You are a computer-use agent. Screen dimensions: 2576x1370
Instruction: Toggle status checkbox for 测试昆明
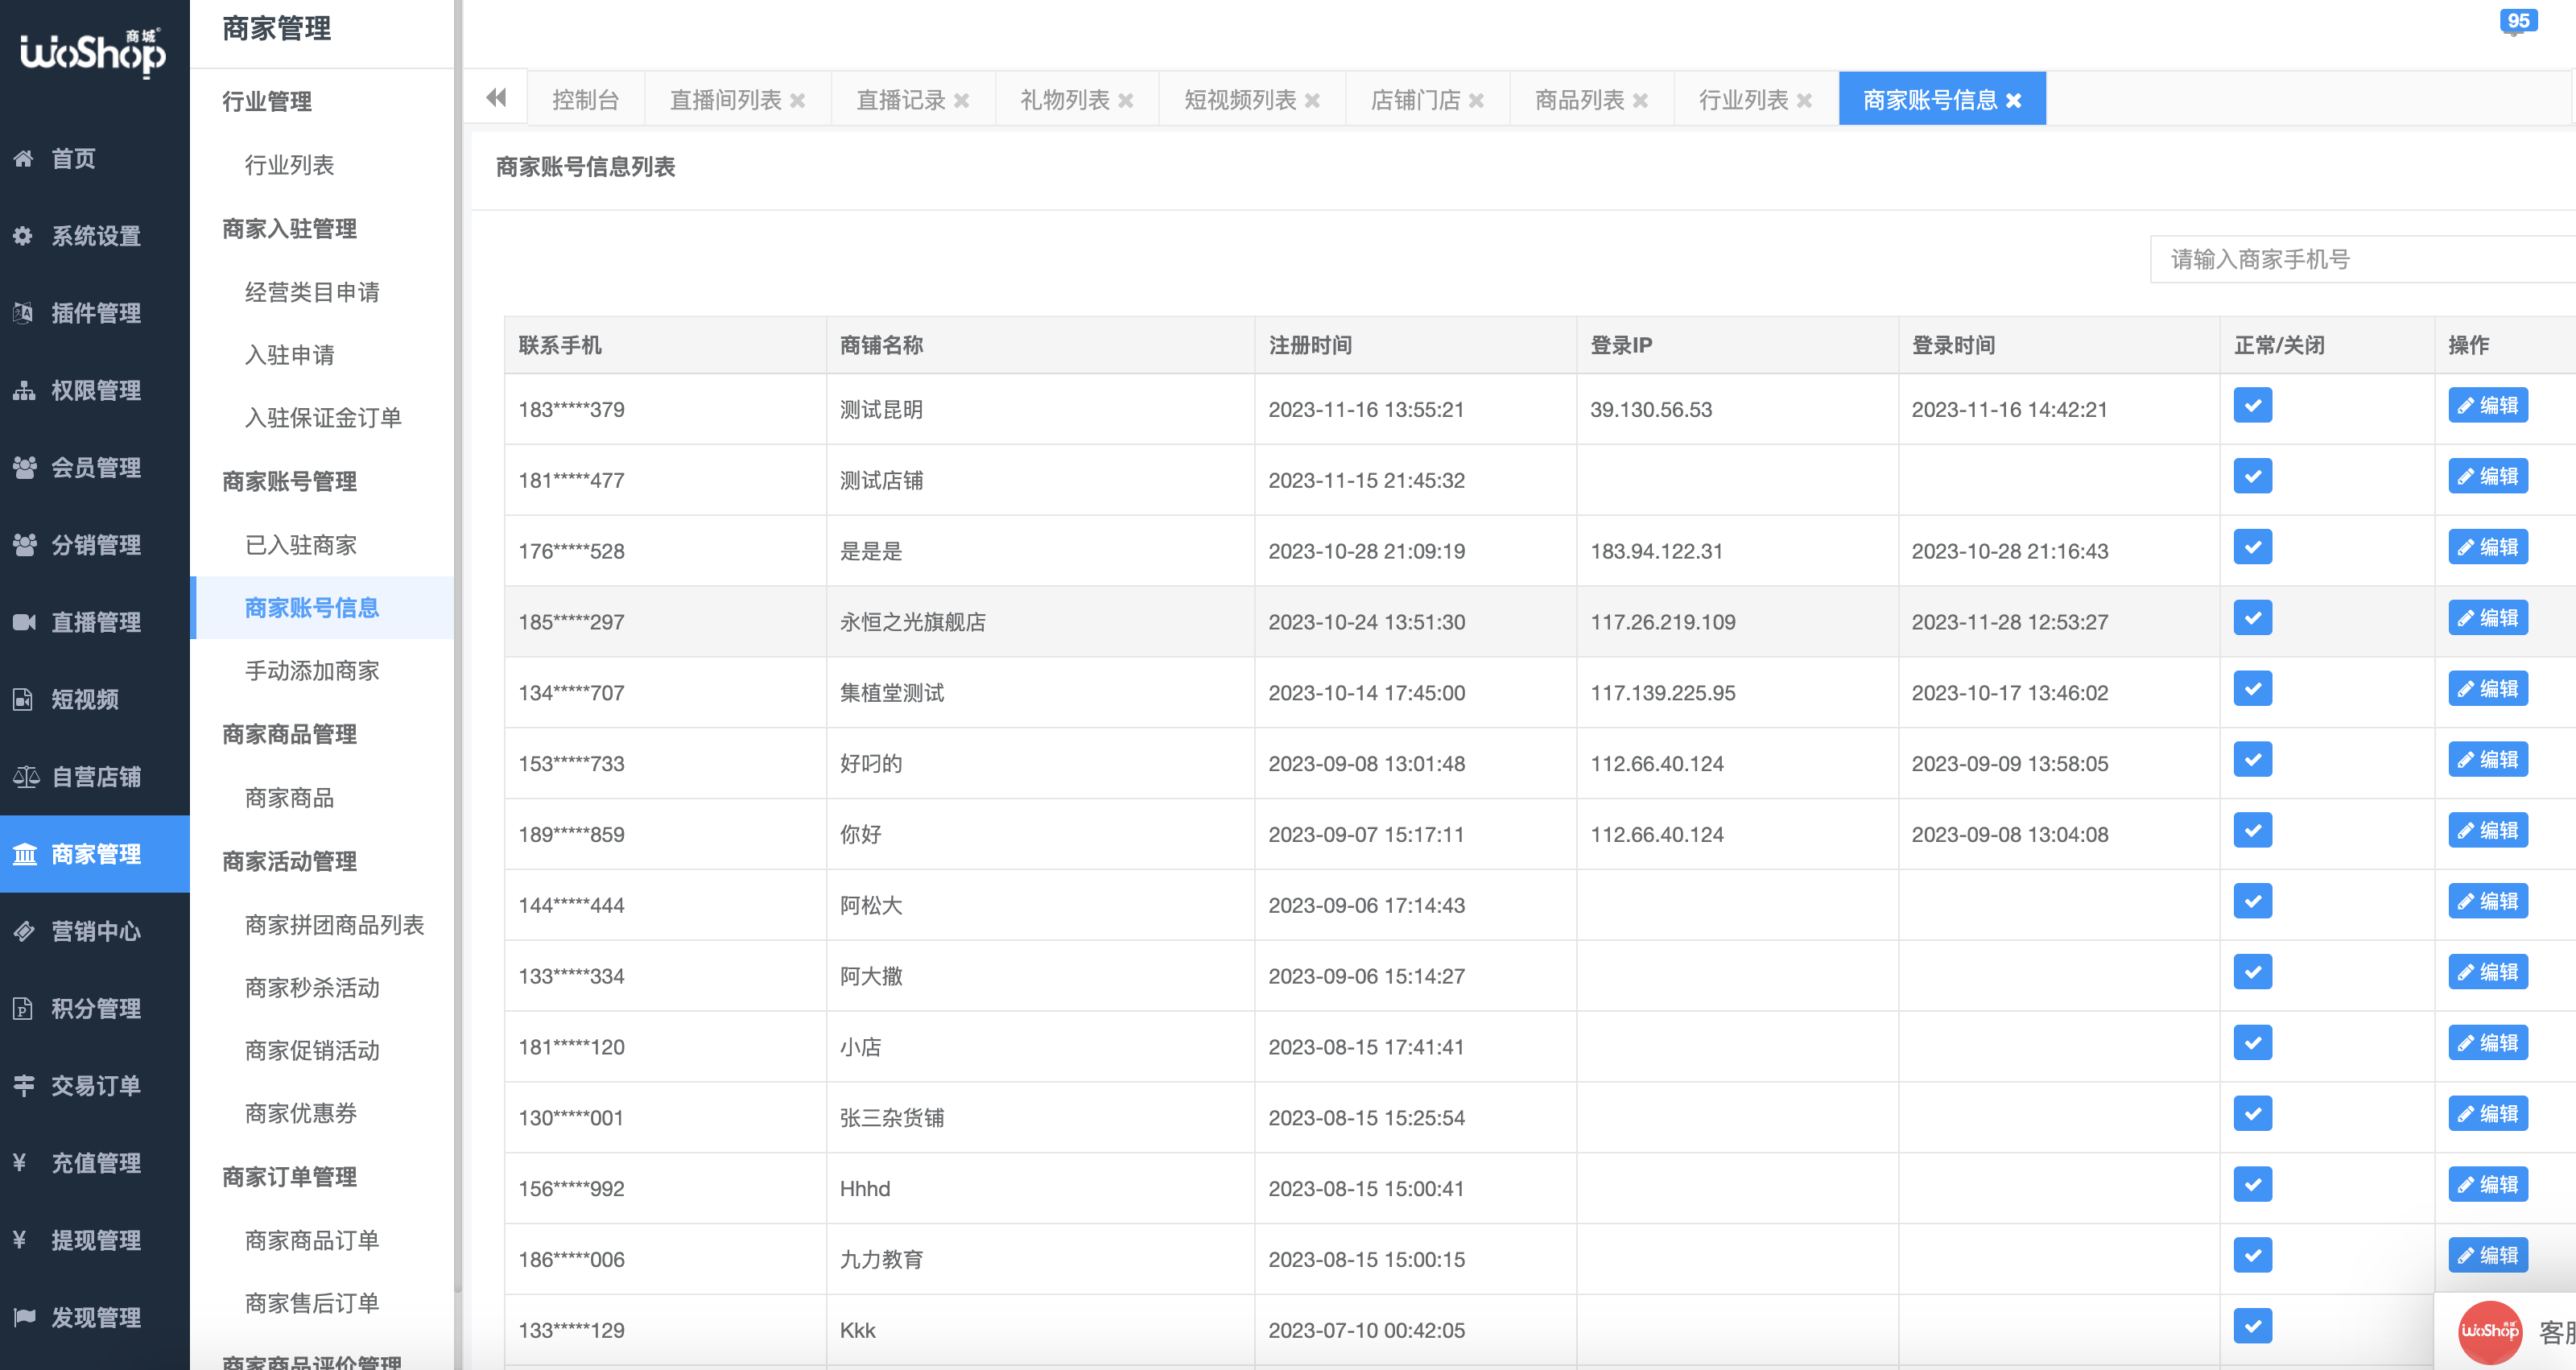[2253, 405]
